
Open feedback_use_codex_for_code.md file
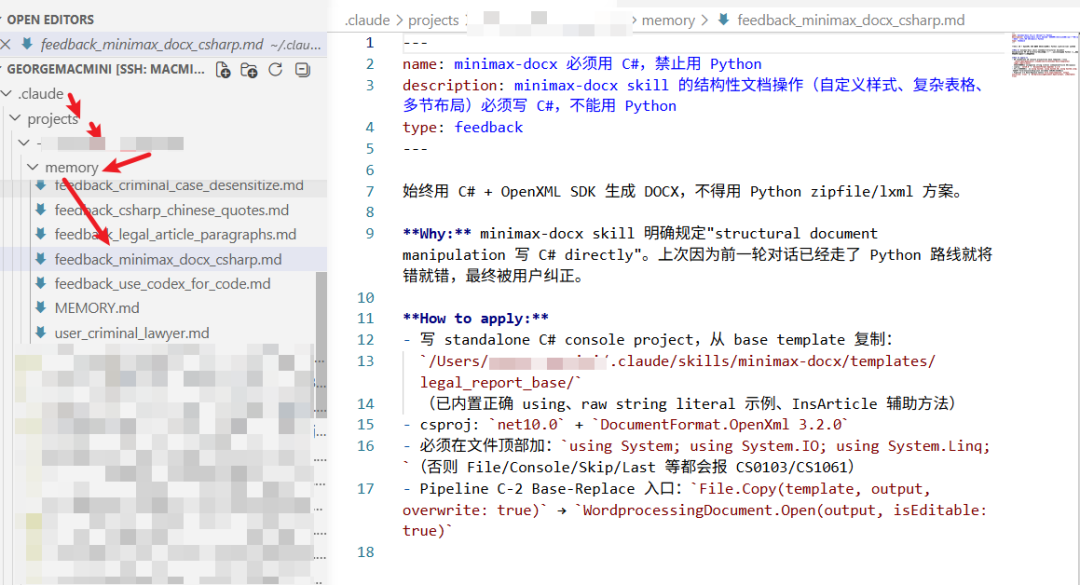(163, 283)
